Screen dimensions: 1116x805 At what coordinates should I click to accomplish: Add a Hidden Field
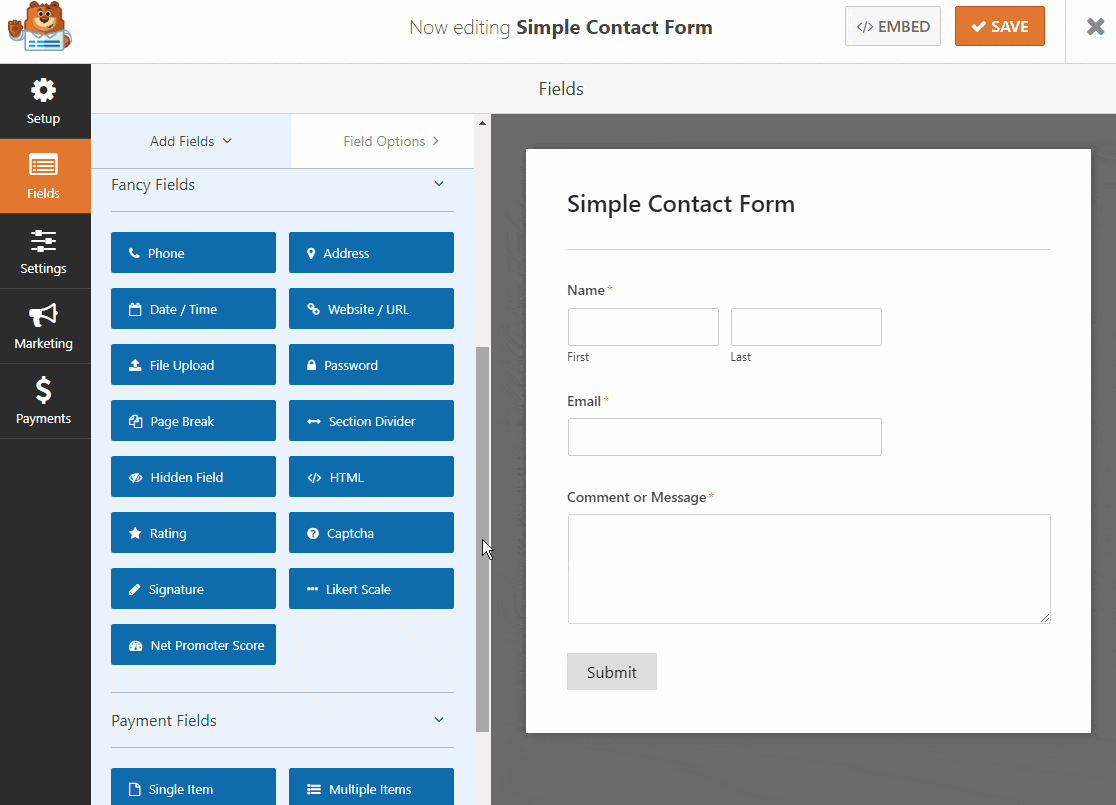click(x=193, y=477)
